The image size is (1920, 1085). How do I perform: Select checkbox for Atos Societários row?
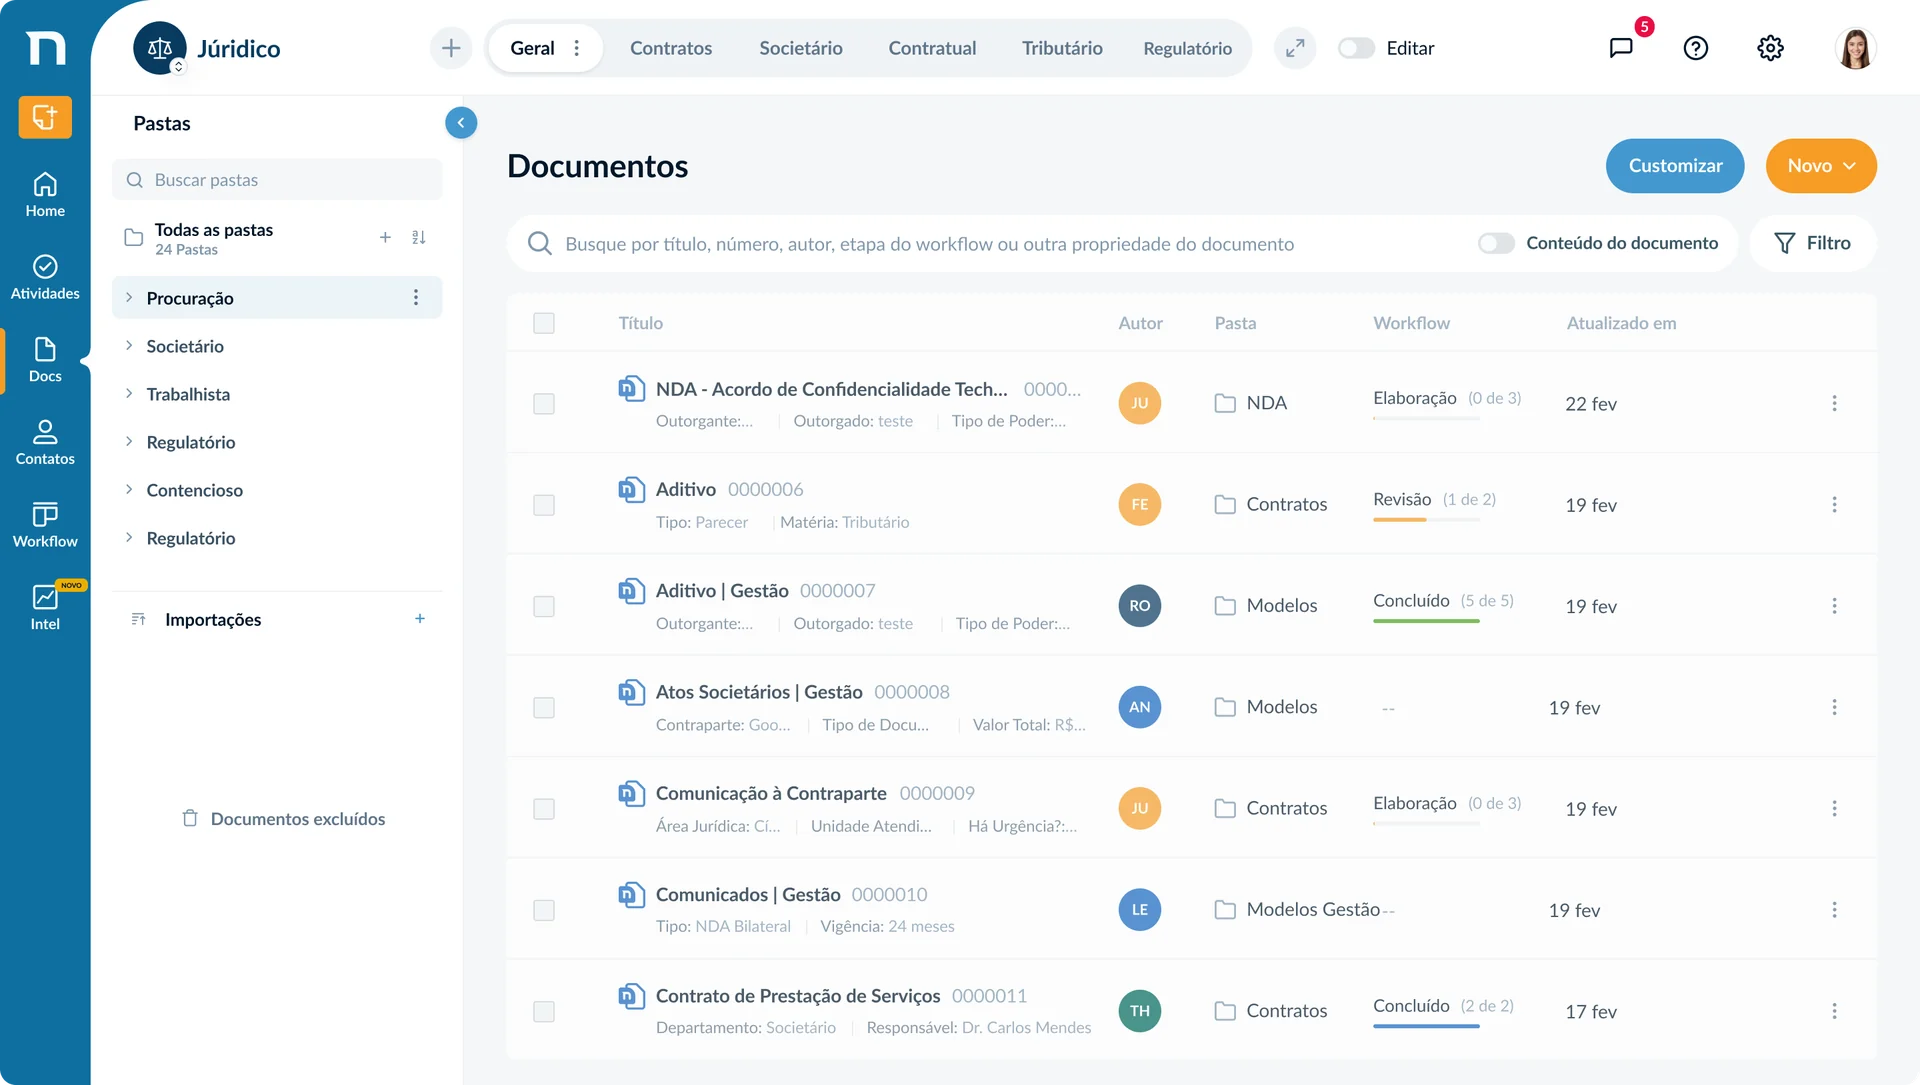pos(544,708)
